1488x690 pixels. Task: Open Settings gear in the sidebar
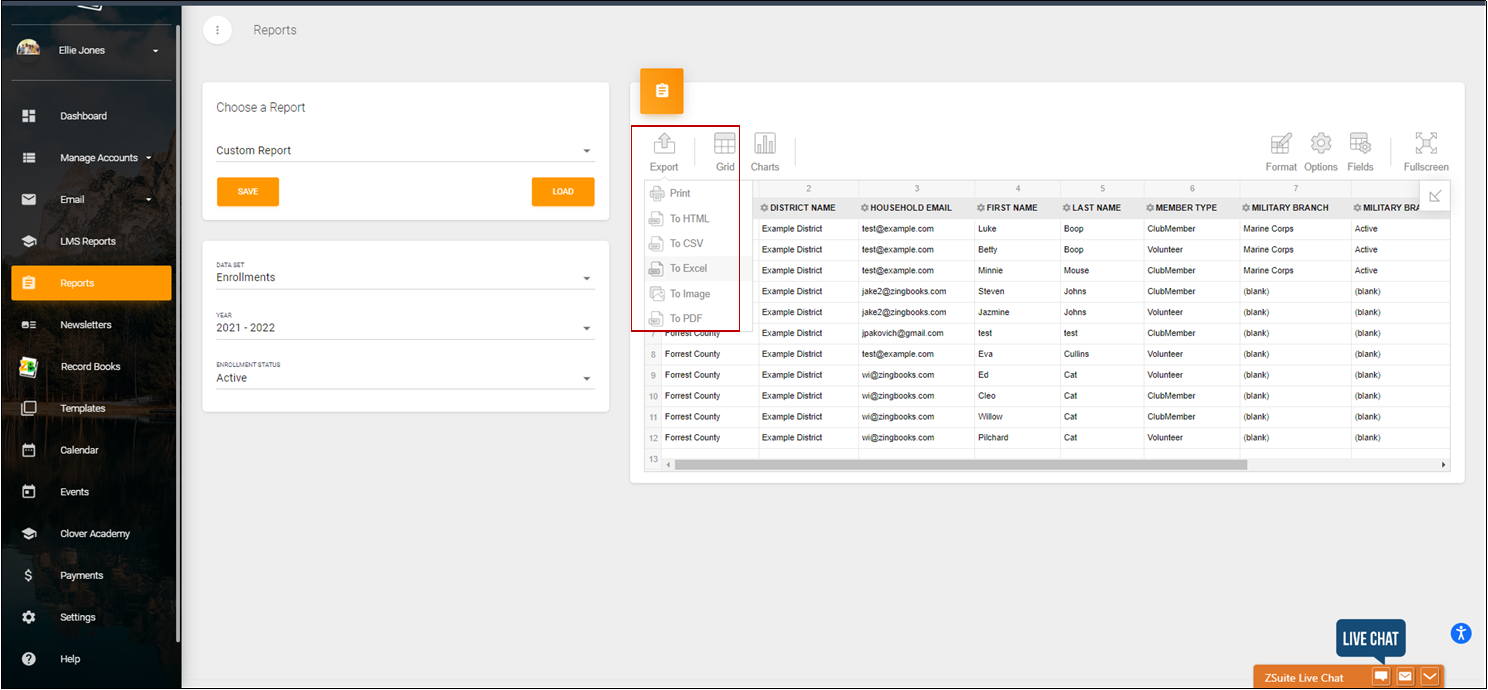[29, 617]
